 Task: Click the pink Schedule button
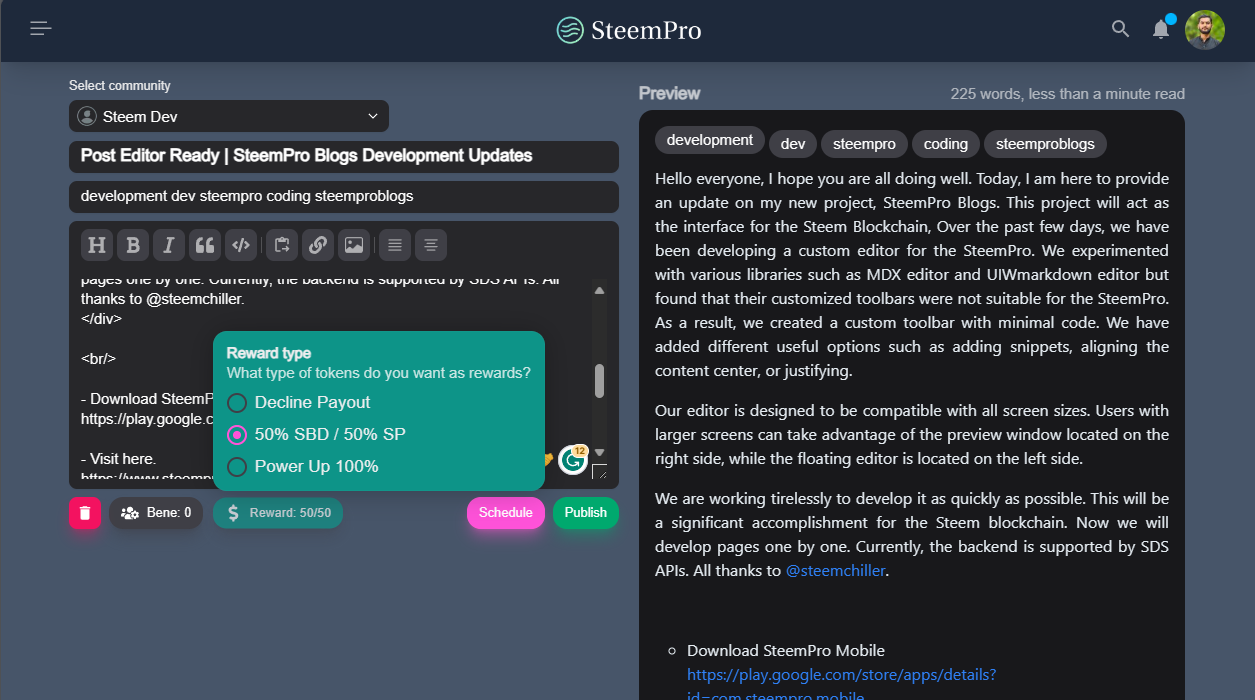[506, 513]
